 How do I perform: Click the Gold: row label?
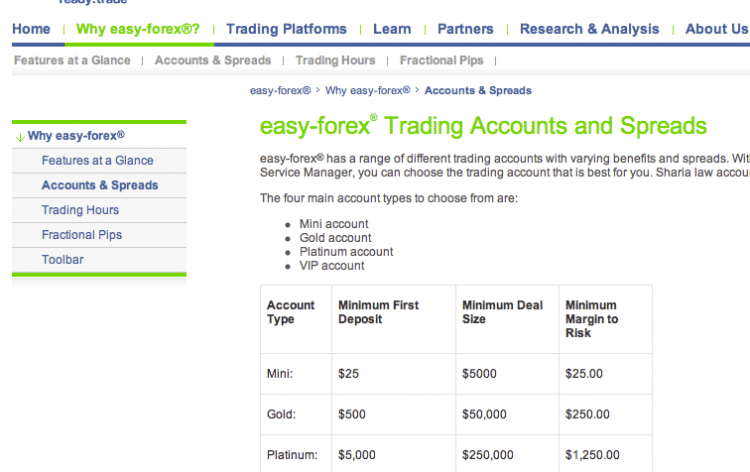click(281, 414)
